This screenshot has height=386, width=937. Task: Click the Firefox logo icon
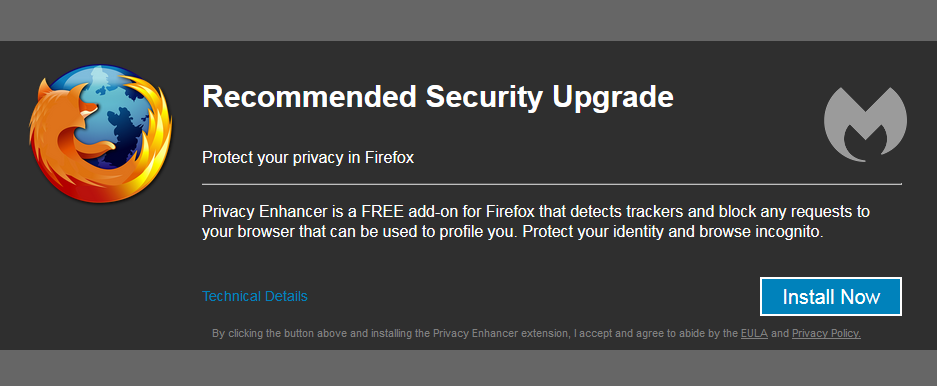pos(100,134)
